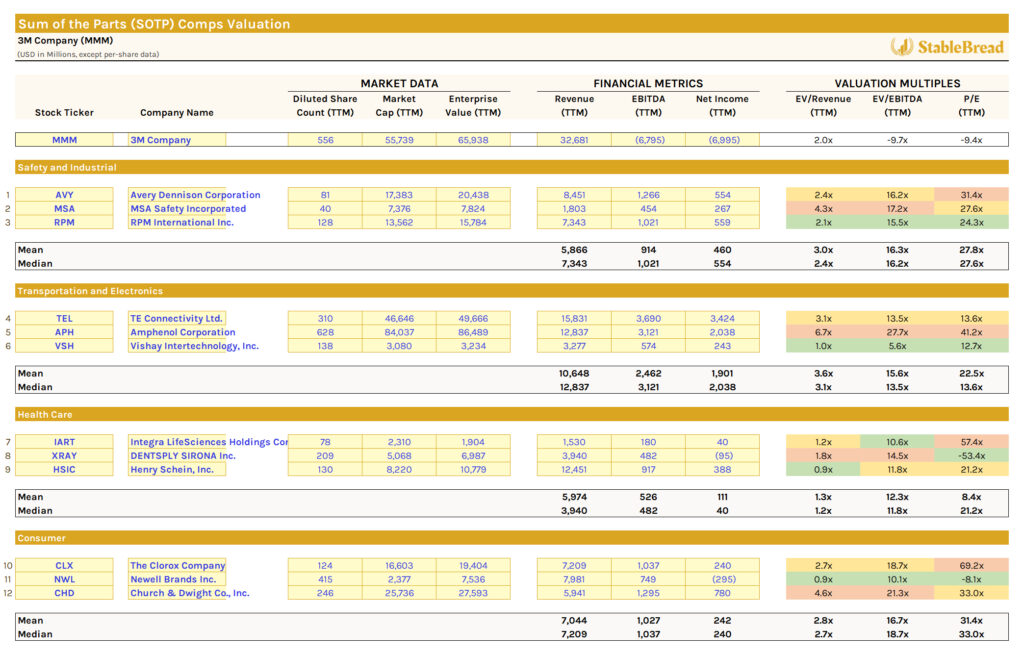Click the green 5.6x EV/EBITDA cell for VSH
This screenshot has width=1024, height=654.
pyautogui.click(x=896, y=346)
